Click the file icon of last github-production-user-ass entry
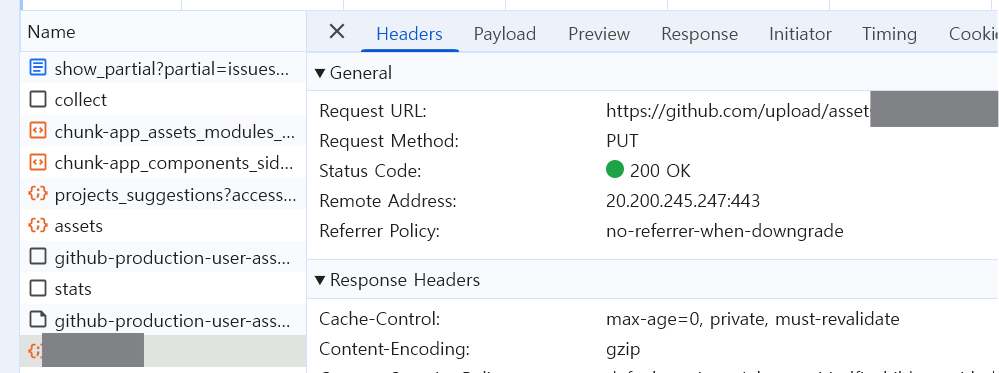This screenshot has width=999, height=373. (38, 320)
